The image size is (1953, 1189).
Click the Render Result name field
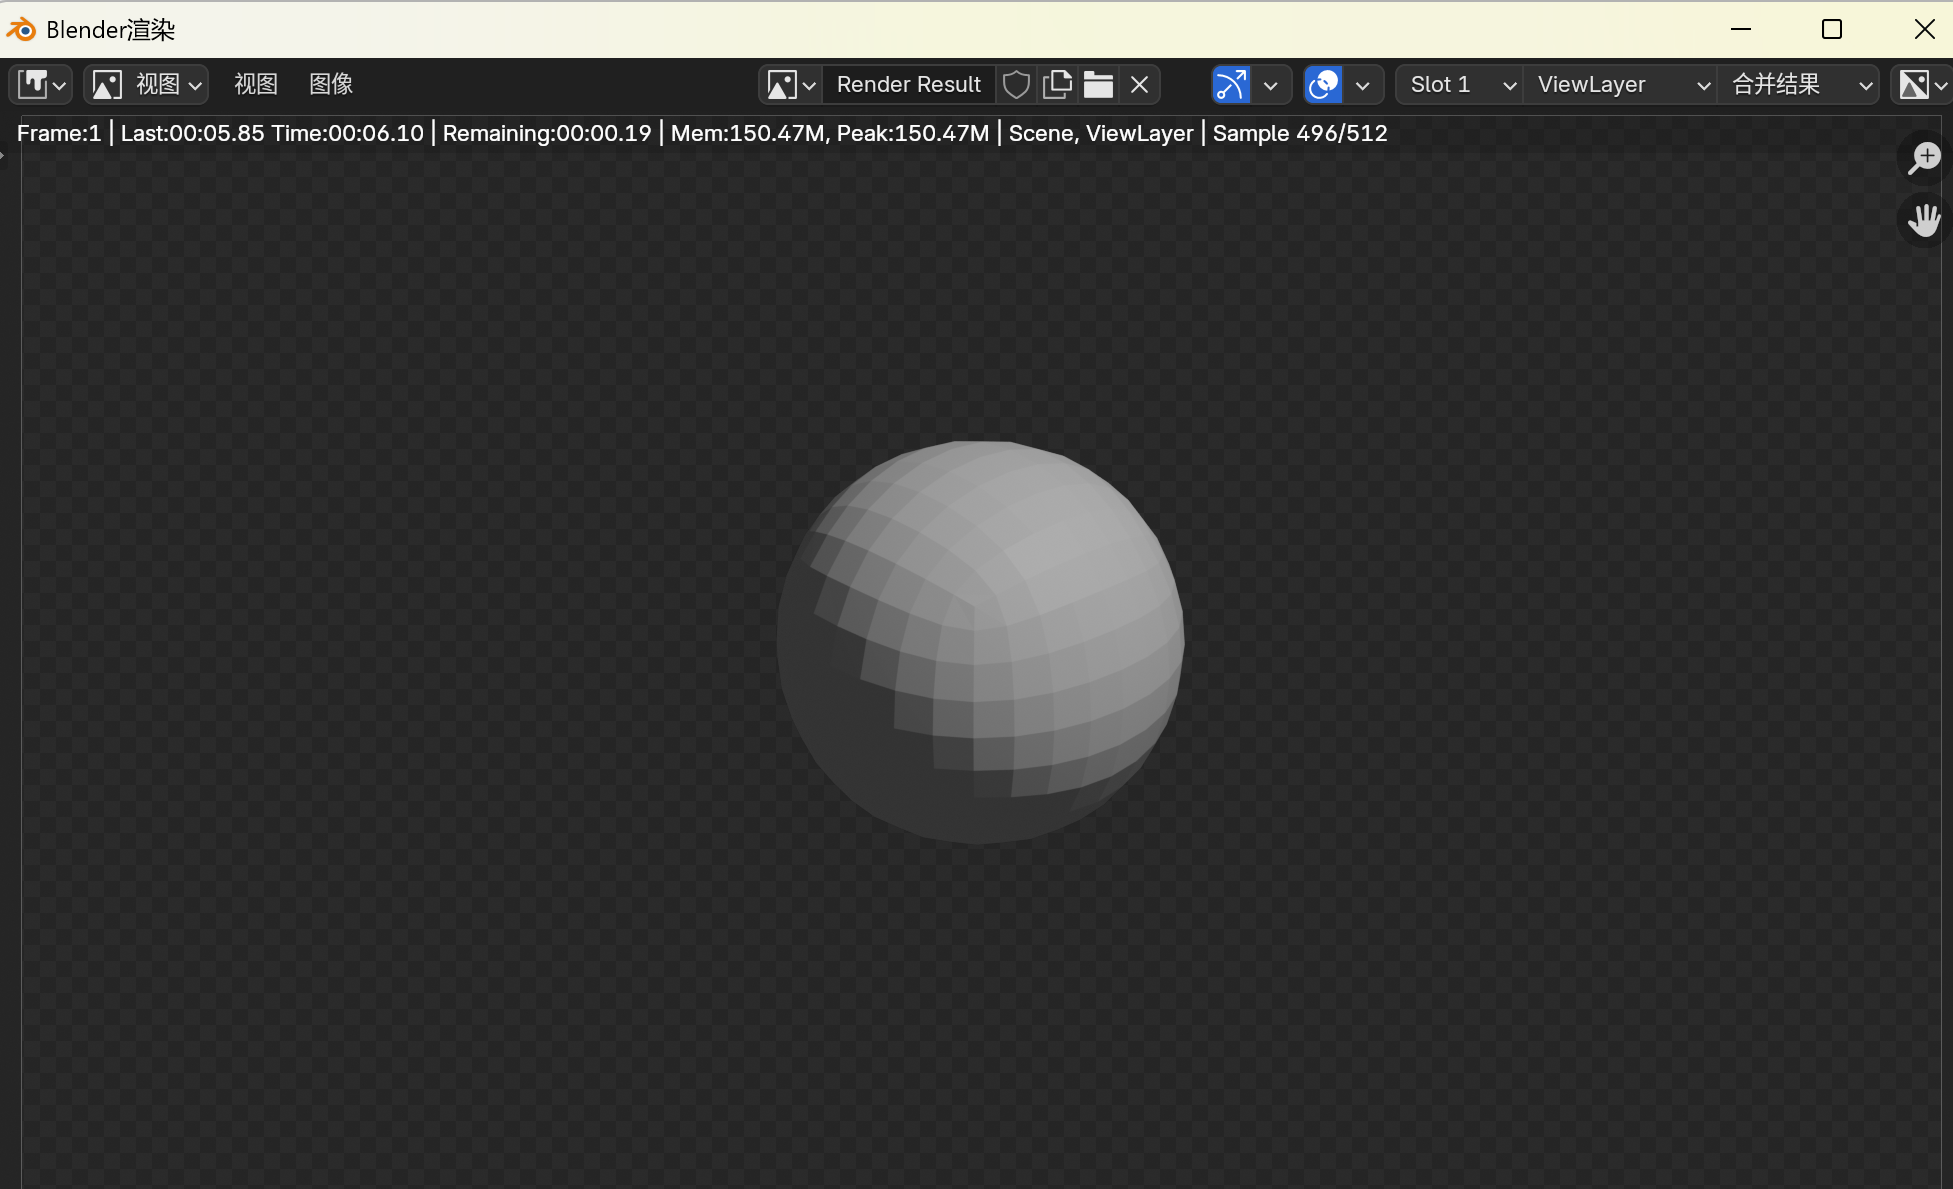tap(908, 85)
